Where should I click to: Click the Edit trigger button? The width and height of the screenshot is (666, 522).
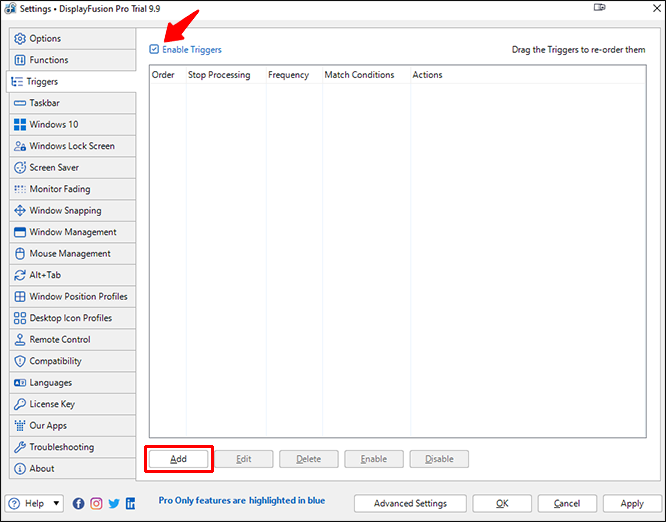[x=244, y=459]
